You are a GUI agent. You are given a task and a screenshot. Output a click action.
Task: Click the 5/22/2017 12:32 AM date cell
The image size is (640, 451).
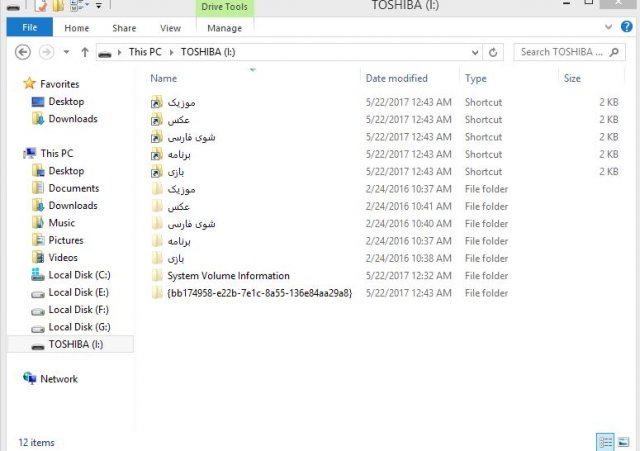[x=409, y=276]
